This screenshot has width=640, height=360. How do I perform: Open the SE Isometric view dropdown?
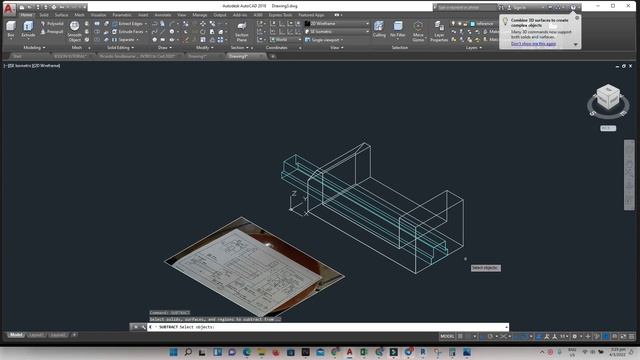coord(337,31)
